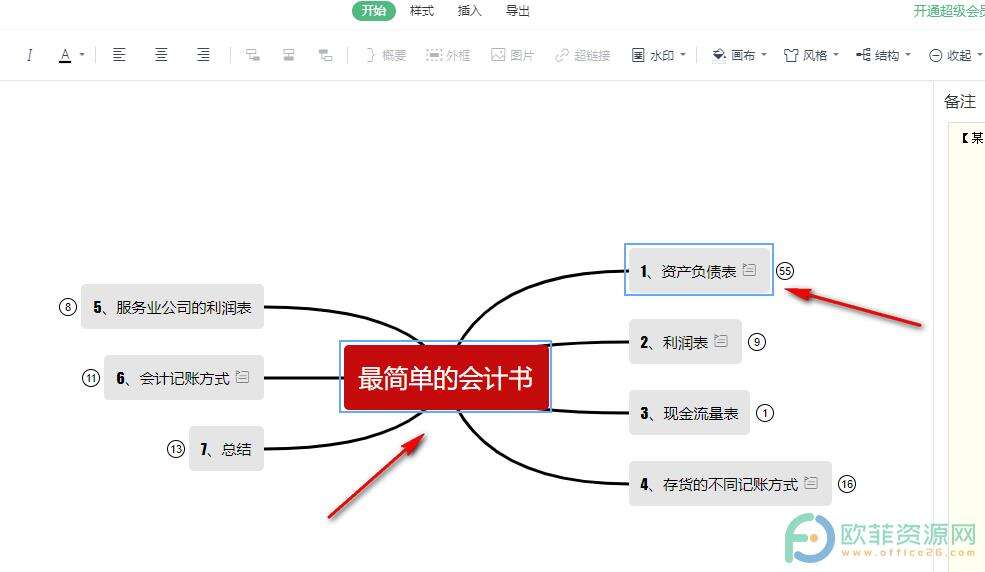Select the node 2、利润表

pyautogui.click(x=685, y=342)
